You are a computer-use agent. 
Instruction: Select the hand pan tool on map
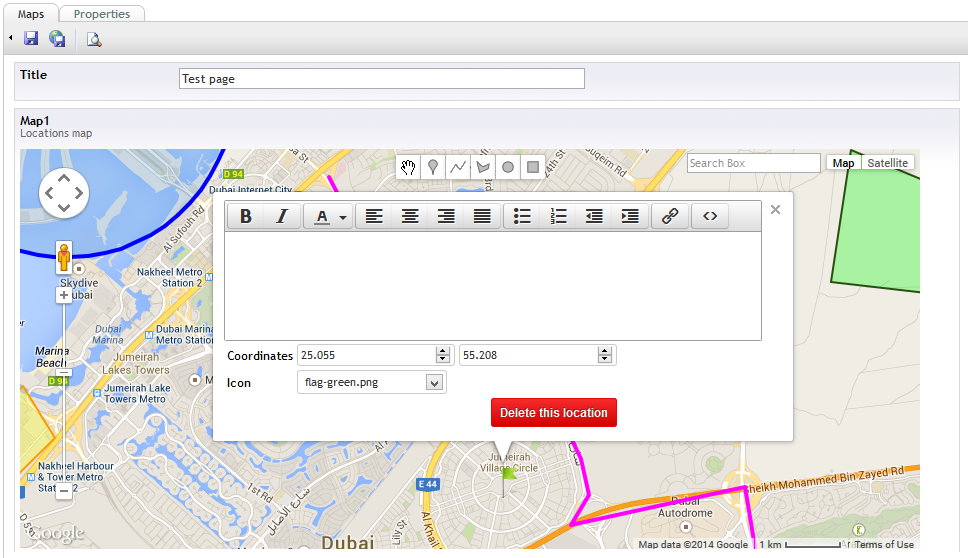tap(408, 167)
